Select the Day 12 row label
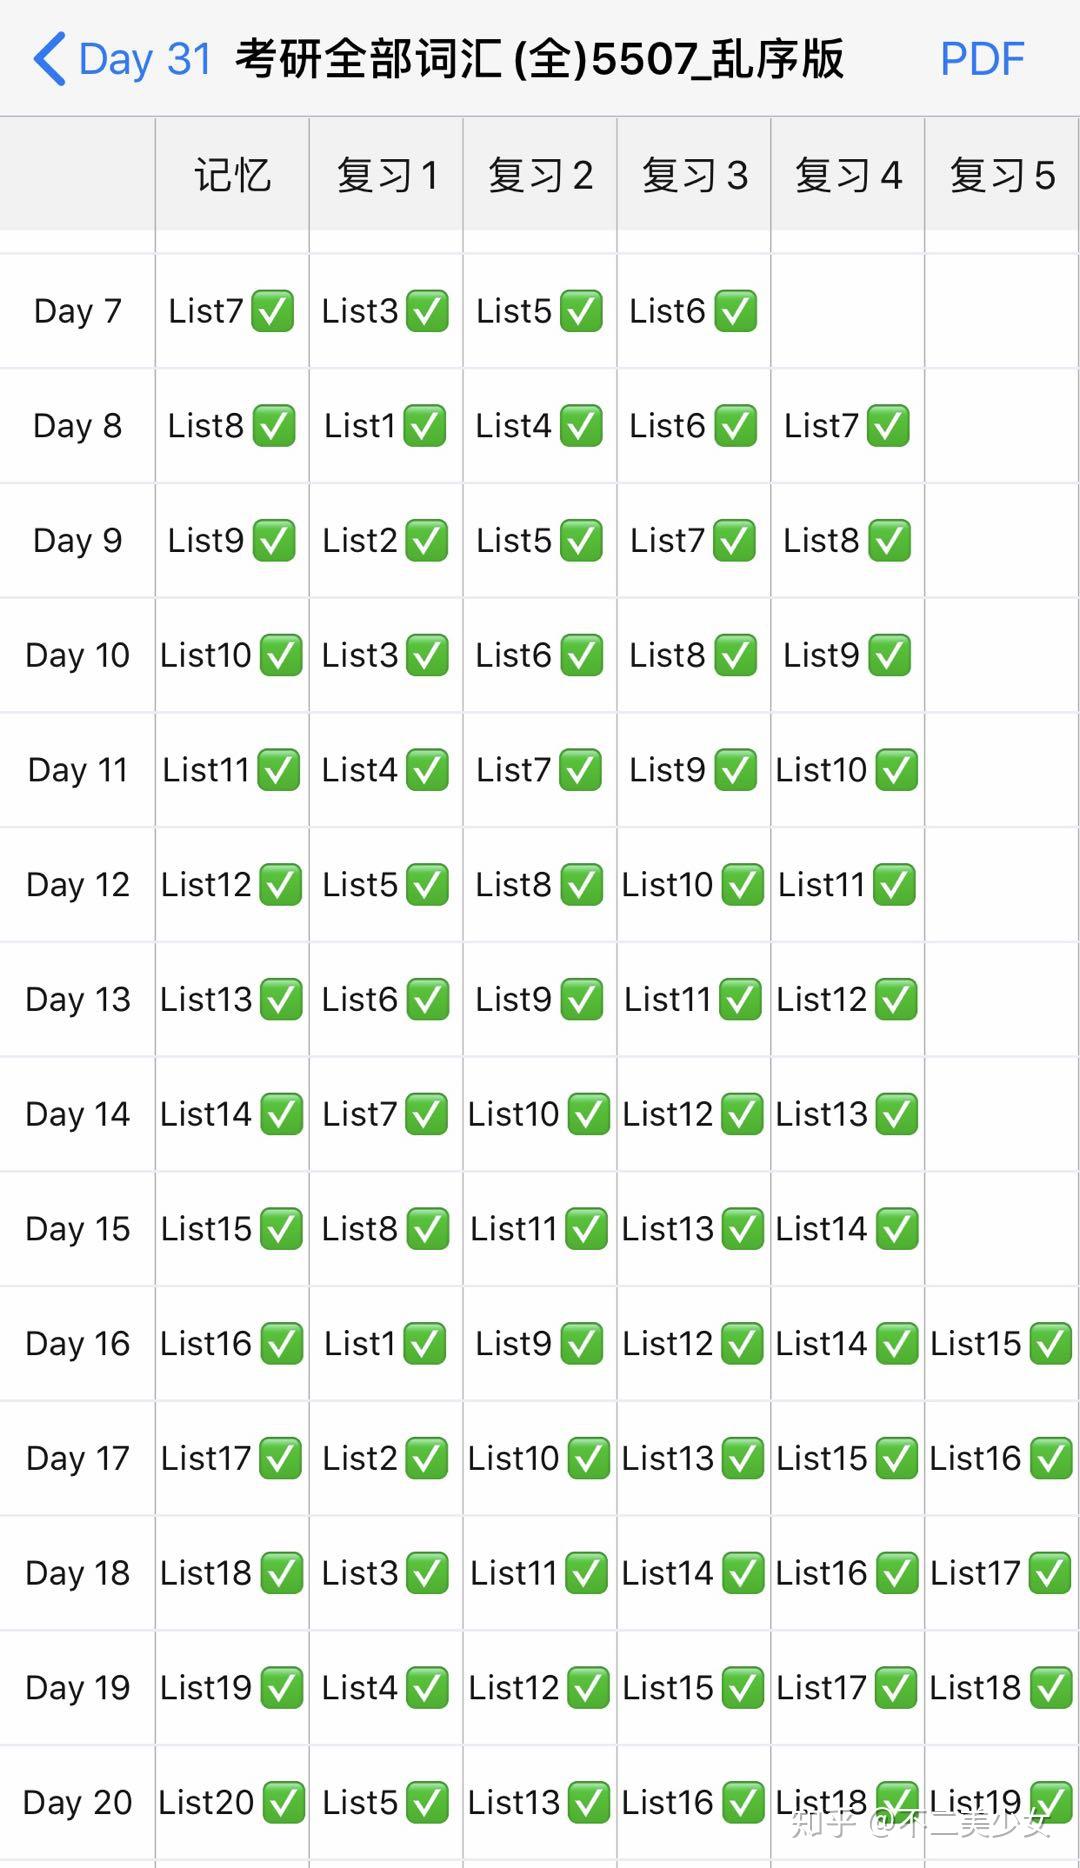Viewport: 1080px width, 1868px height. click(x=78, y=885)
